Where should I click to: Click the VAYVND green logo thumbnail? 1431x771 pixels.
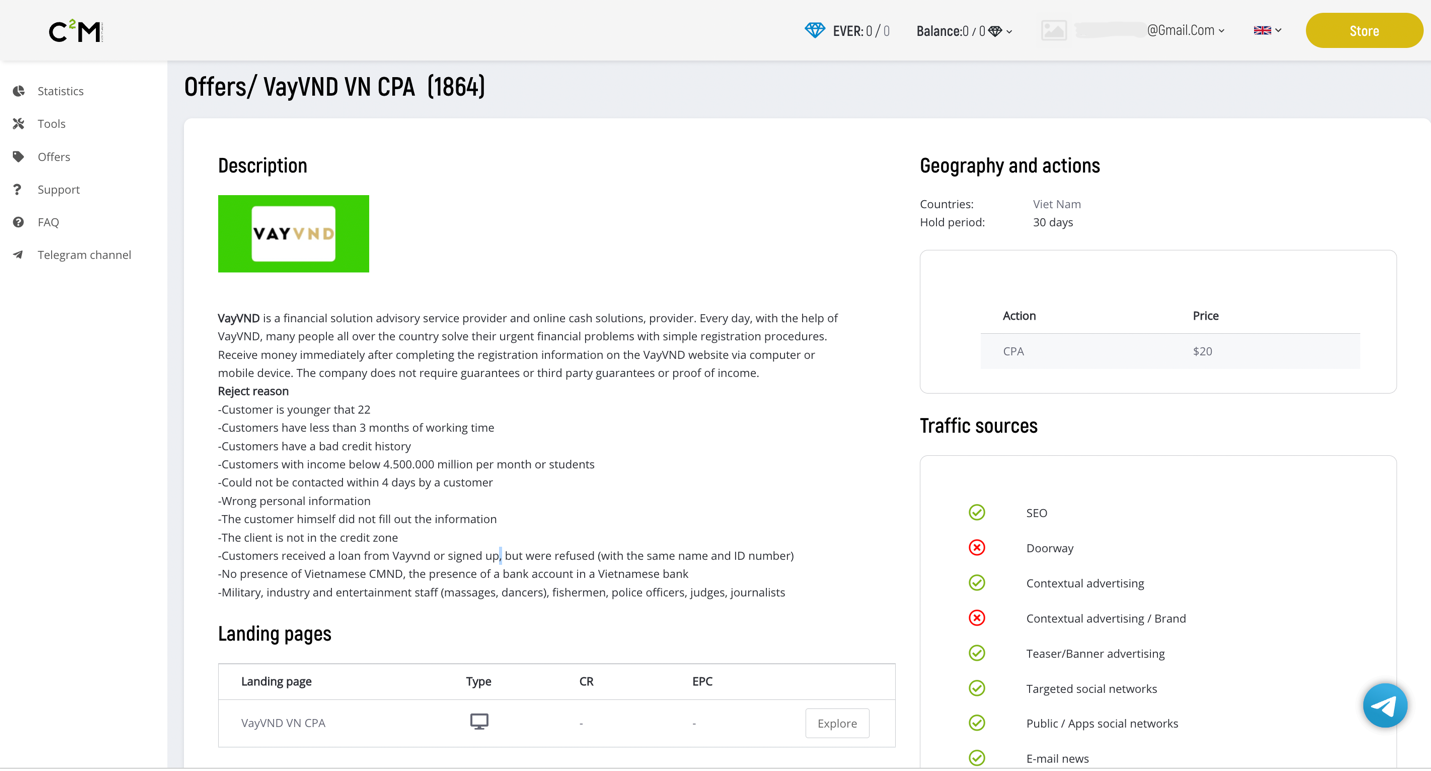tap(293, 233)
